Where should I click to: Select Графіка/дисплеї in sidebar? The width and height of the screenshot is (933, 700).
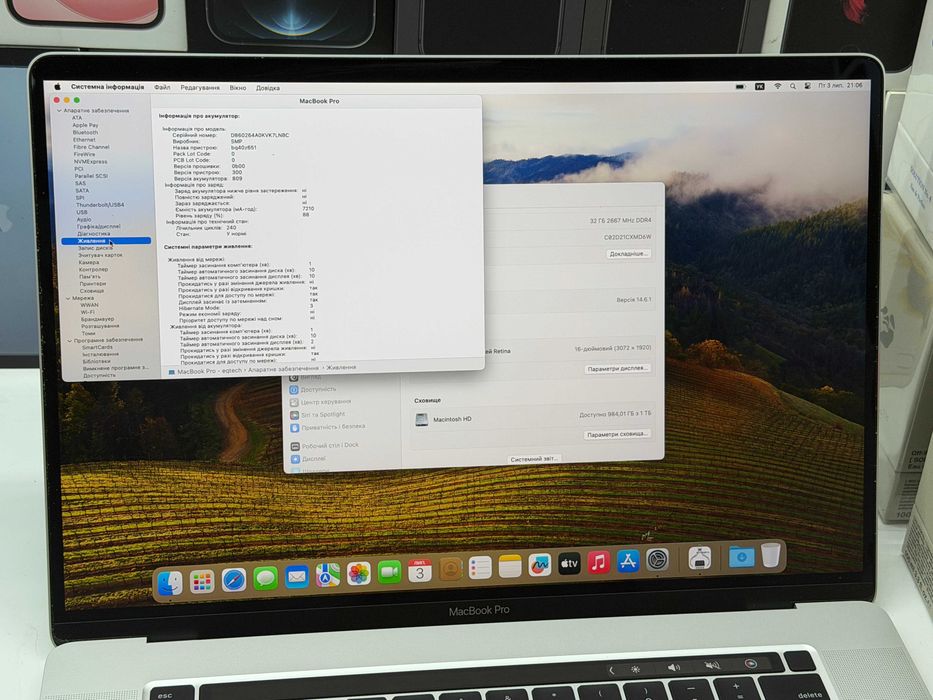99,226
